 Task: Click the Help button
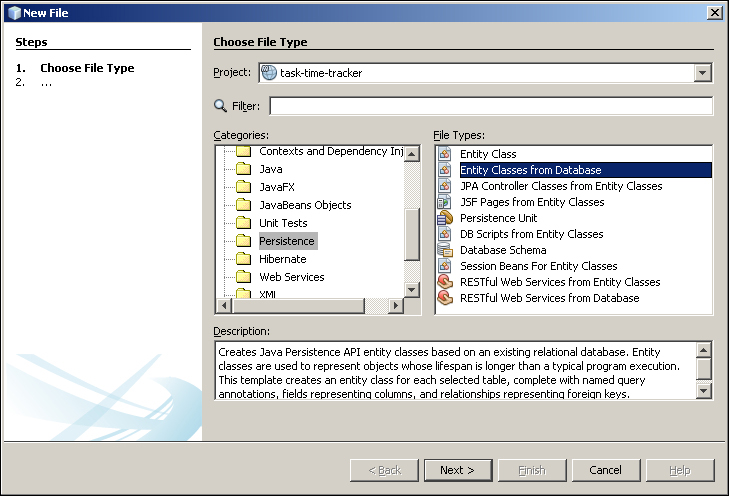(x=680, y=470)
